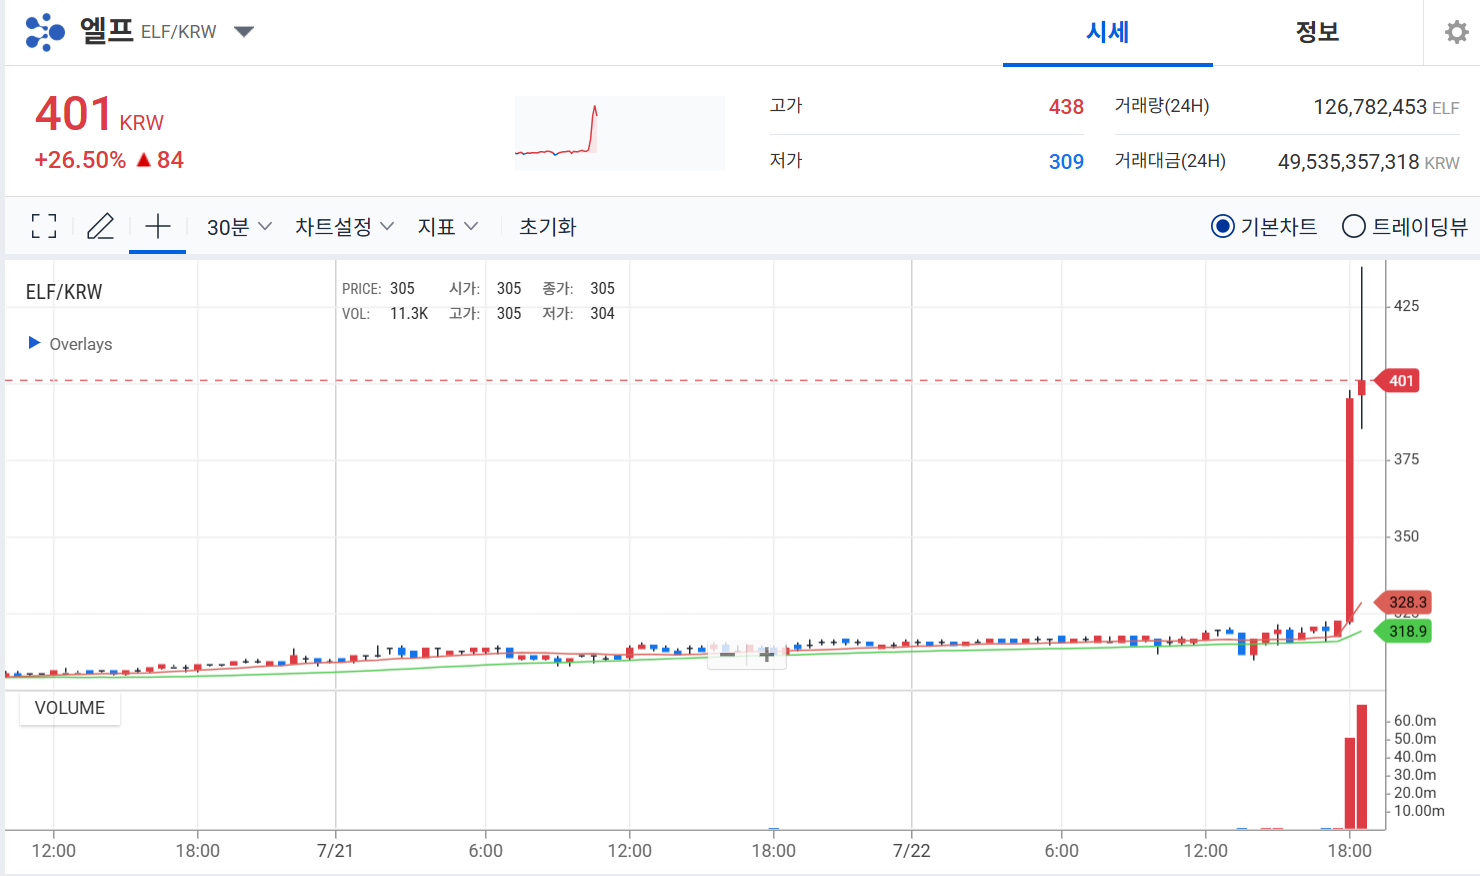Click the 425 price axis label
Image resolution: width=1480 pixels, height=876 pixels.
click(1406, 306)
